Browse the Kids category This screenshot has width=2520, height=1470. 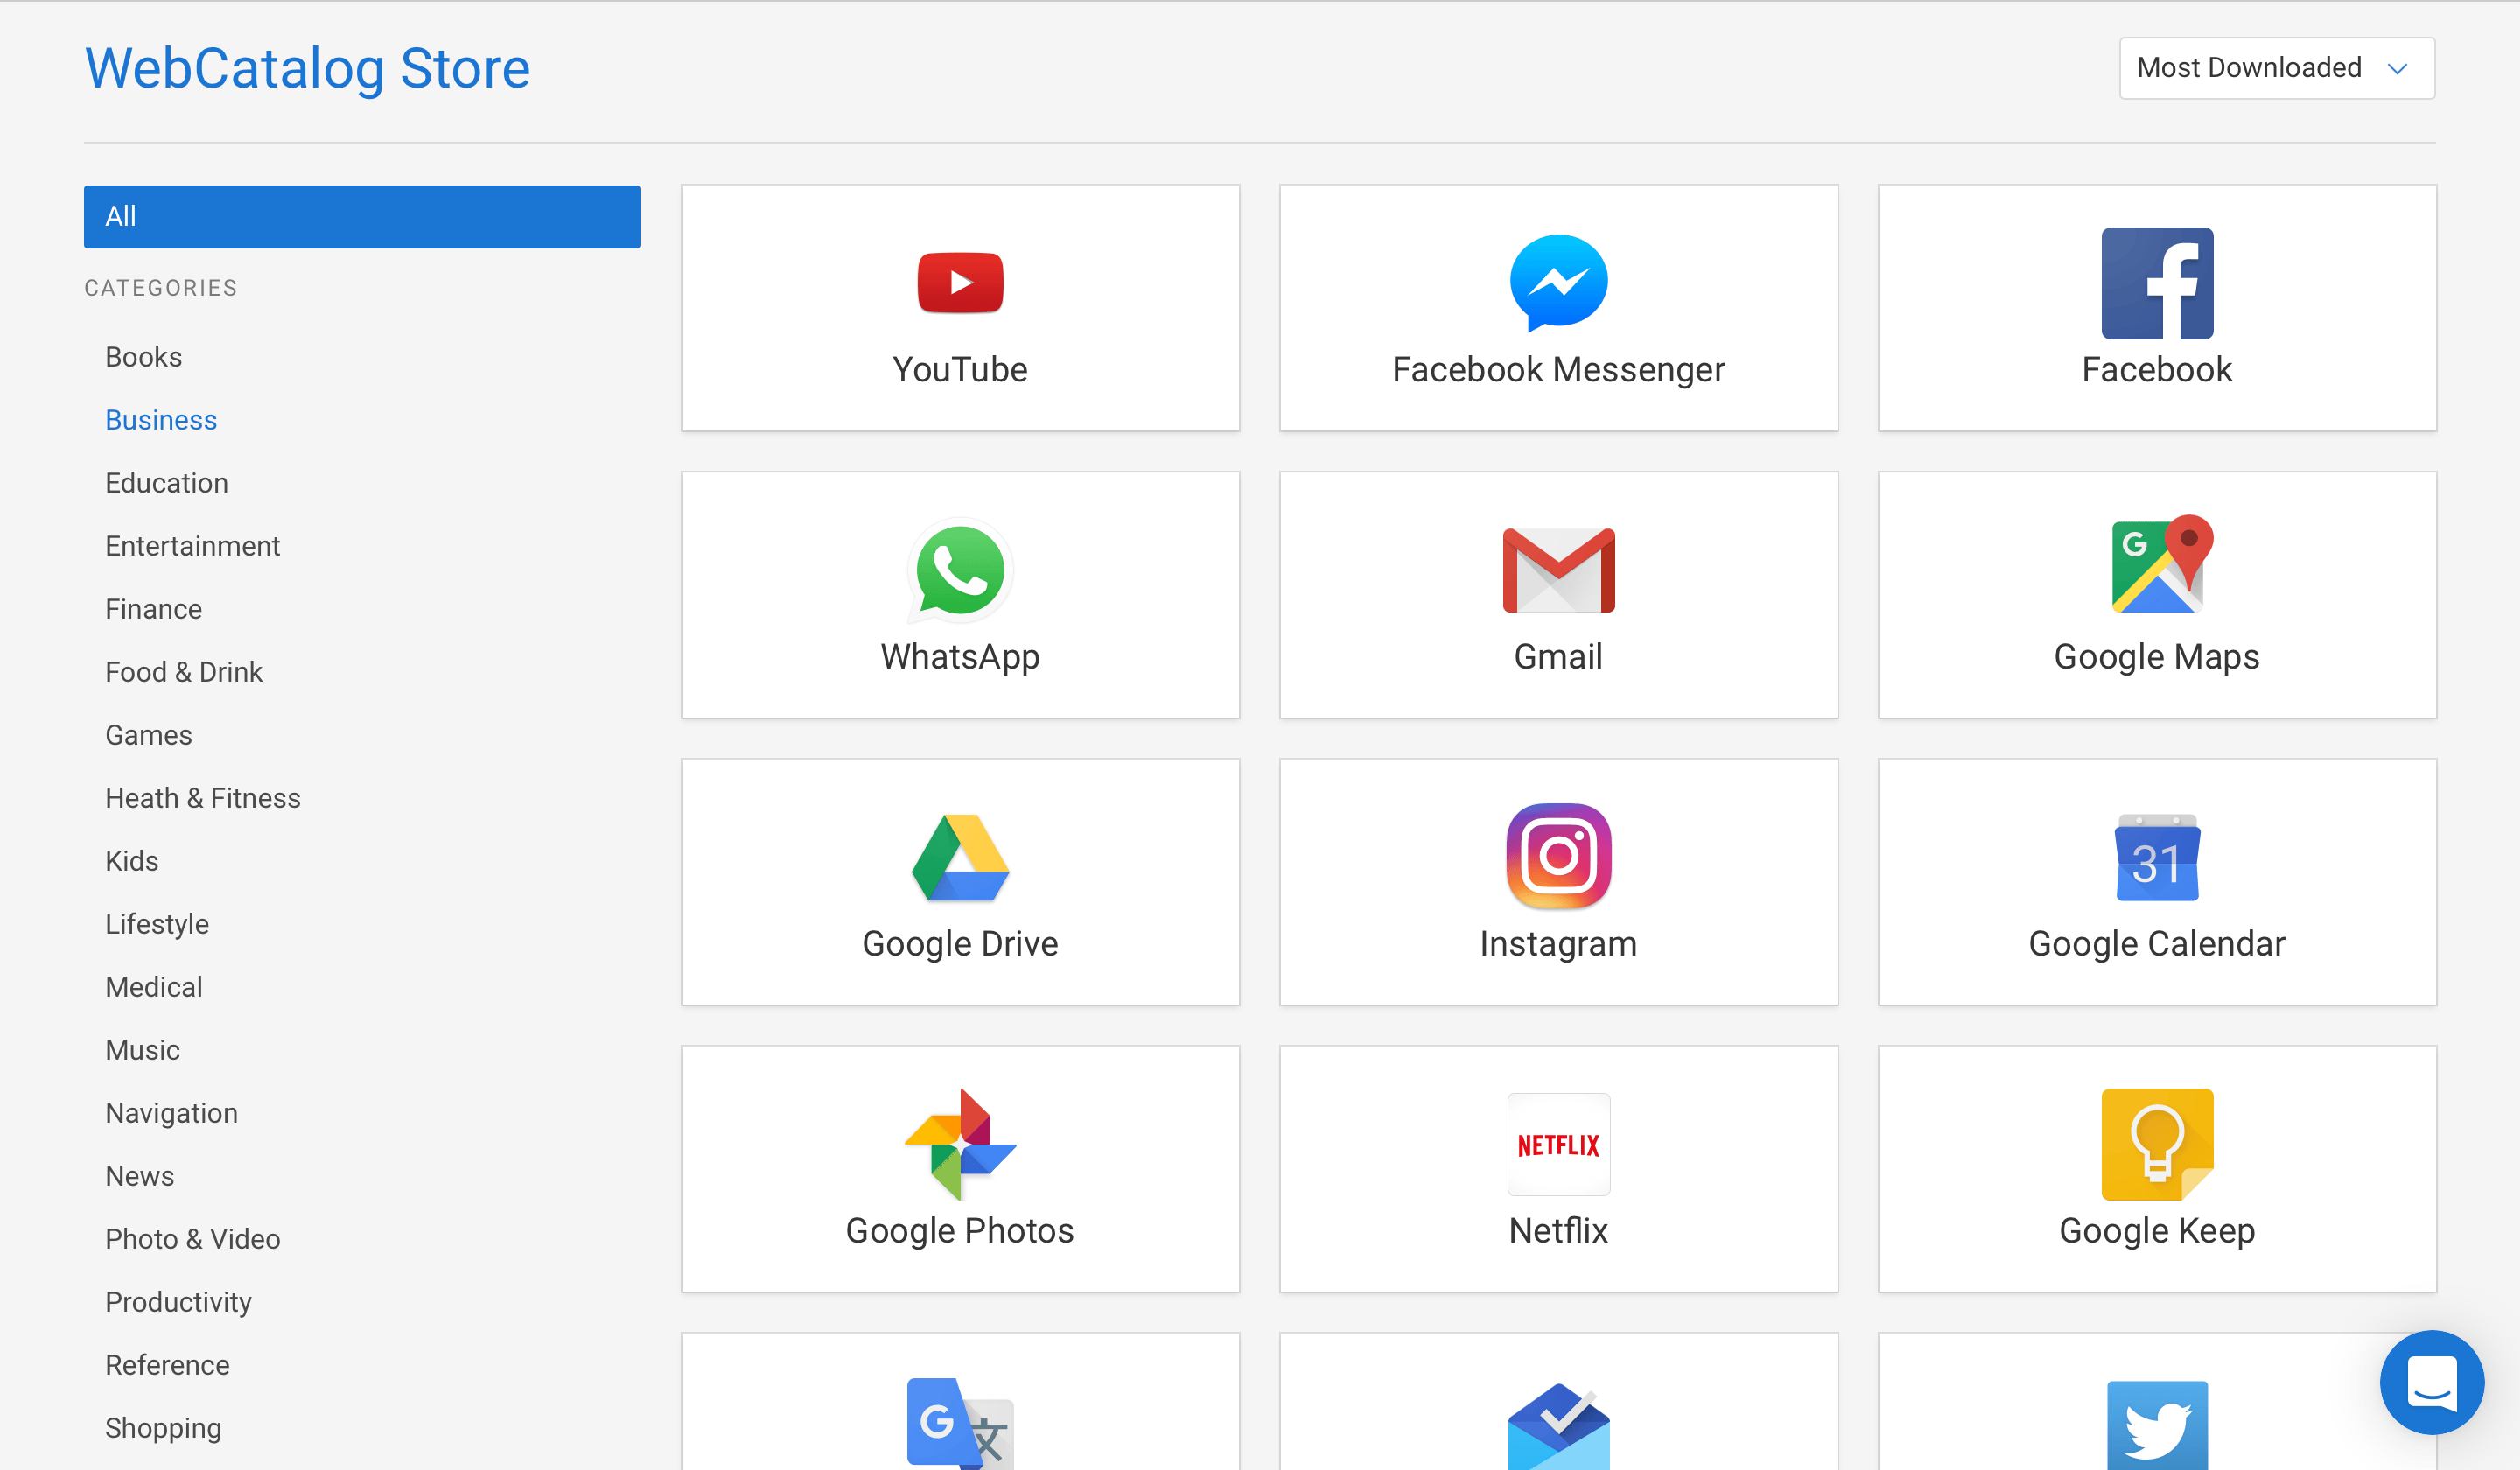(x=132, y=861)
